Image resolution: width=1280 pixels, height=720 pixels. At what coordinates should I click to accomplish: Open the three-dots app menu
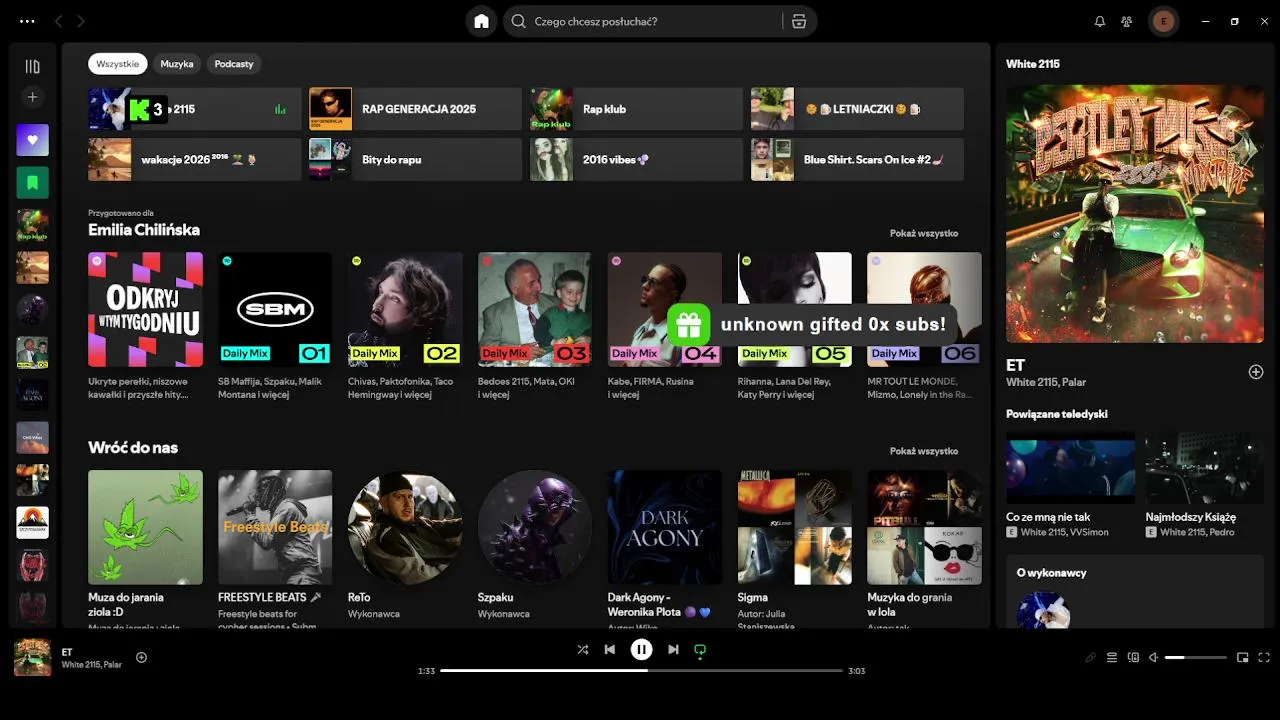[27, 21]
